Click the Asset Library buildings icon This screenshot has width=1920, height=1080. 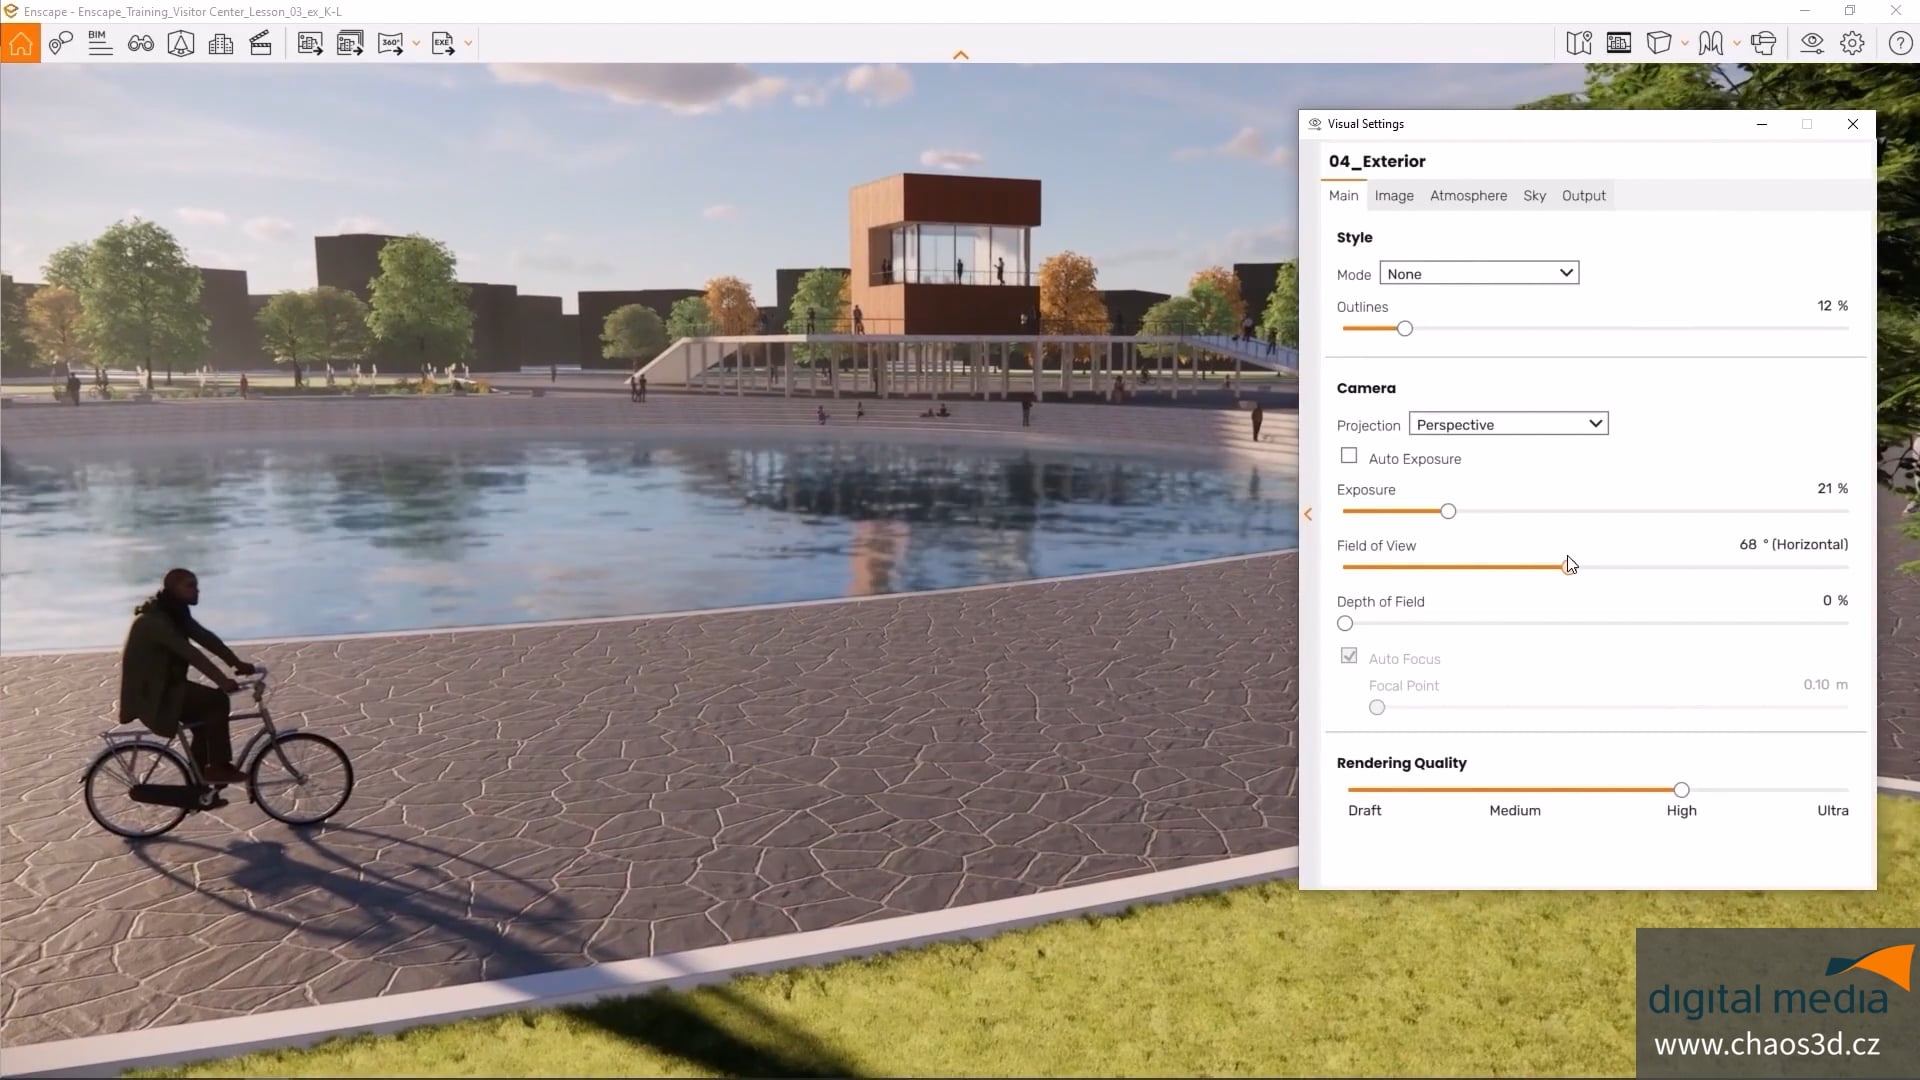pyautogui.click(x=221, y=44)
